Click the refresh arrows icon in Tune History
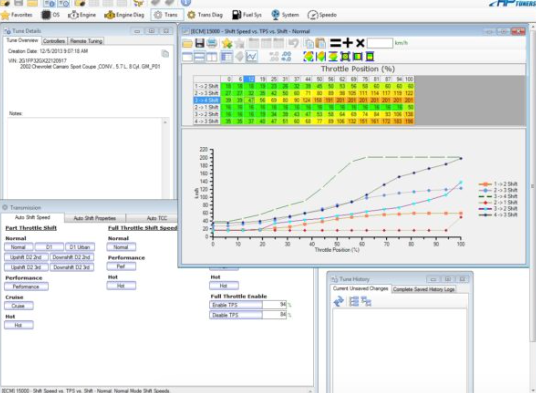536x393 pixels. point(338,301)
